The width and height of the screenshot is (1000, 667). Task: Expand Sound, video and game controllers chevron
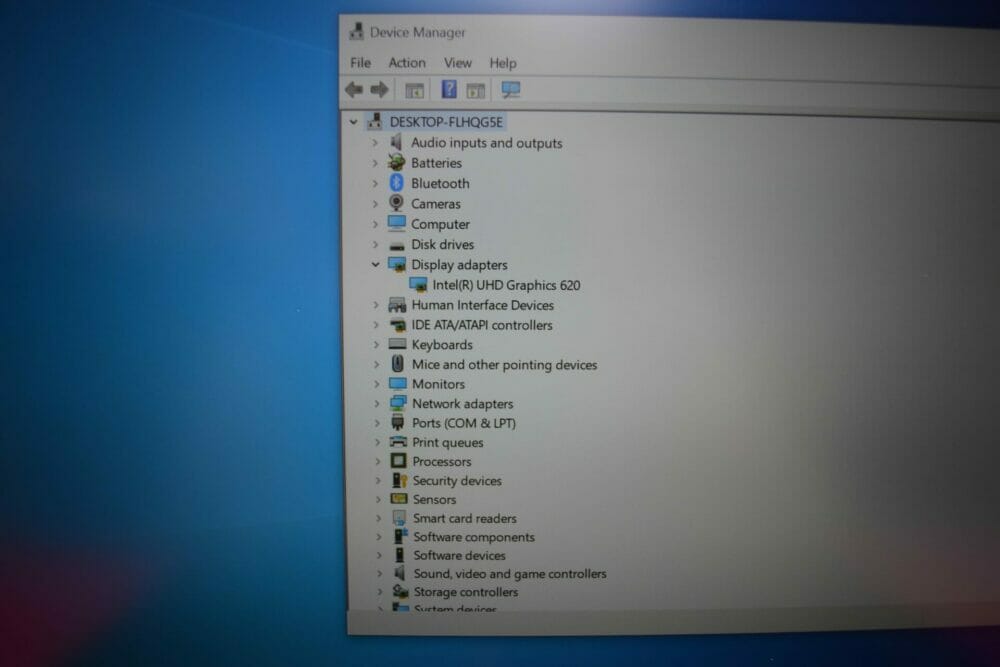(x=379, y=574)
